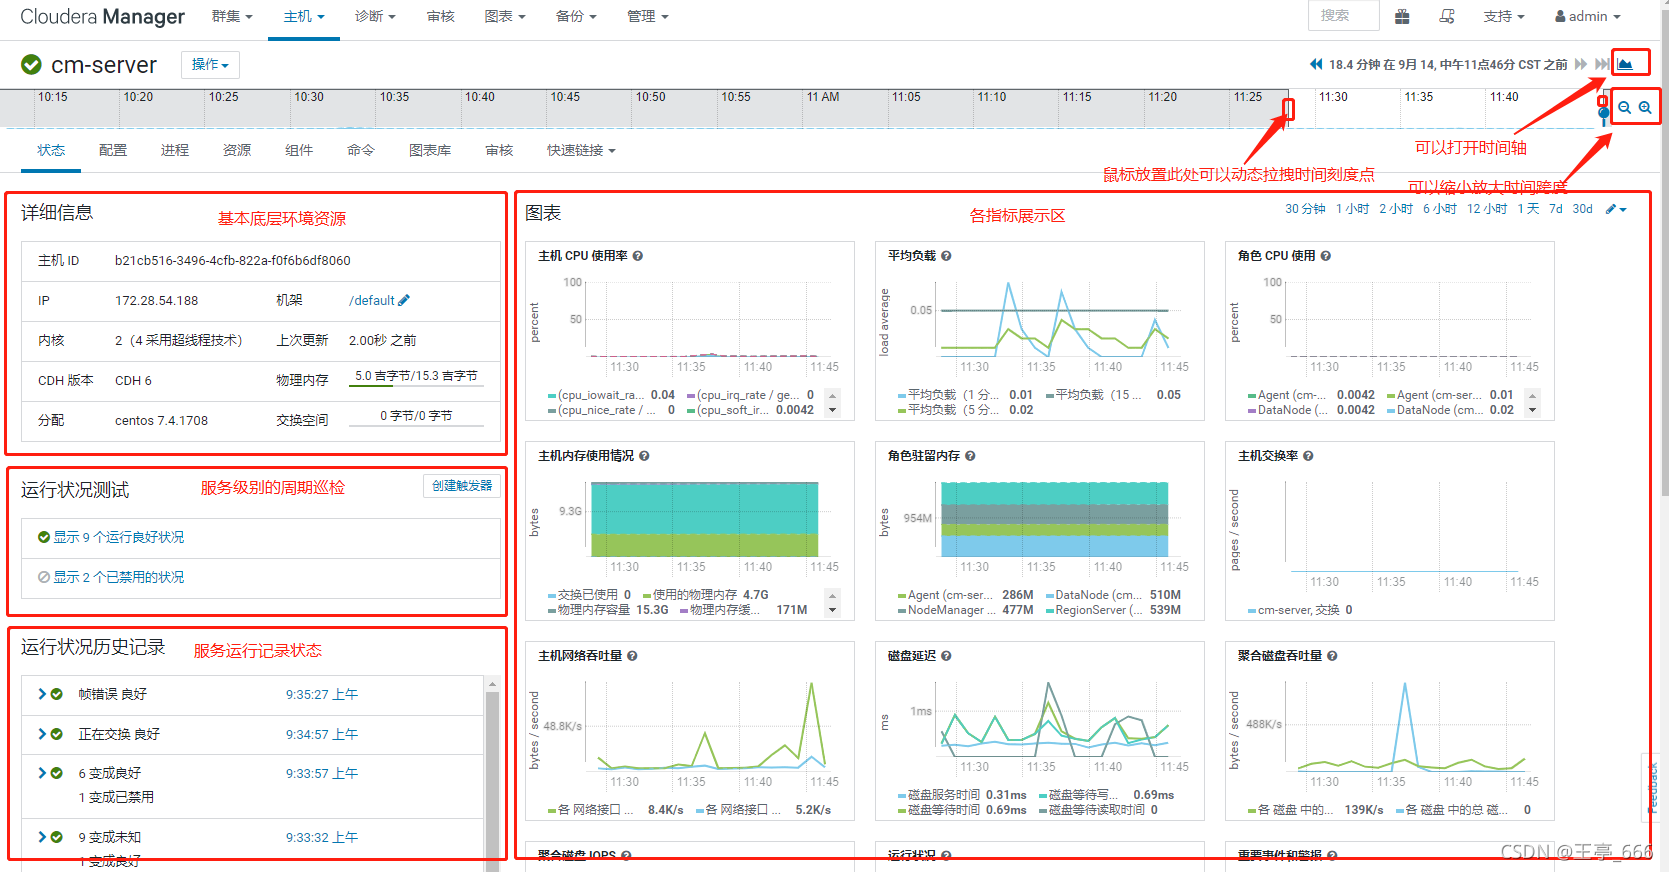The height and width of the screenshot is (872, 1669).
Task: Switch to the 配置 tab
Action: click(113, 150)
